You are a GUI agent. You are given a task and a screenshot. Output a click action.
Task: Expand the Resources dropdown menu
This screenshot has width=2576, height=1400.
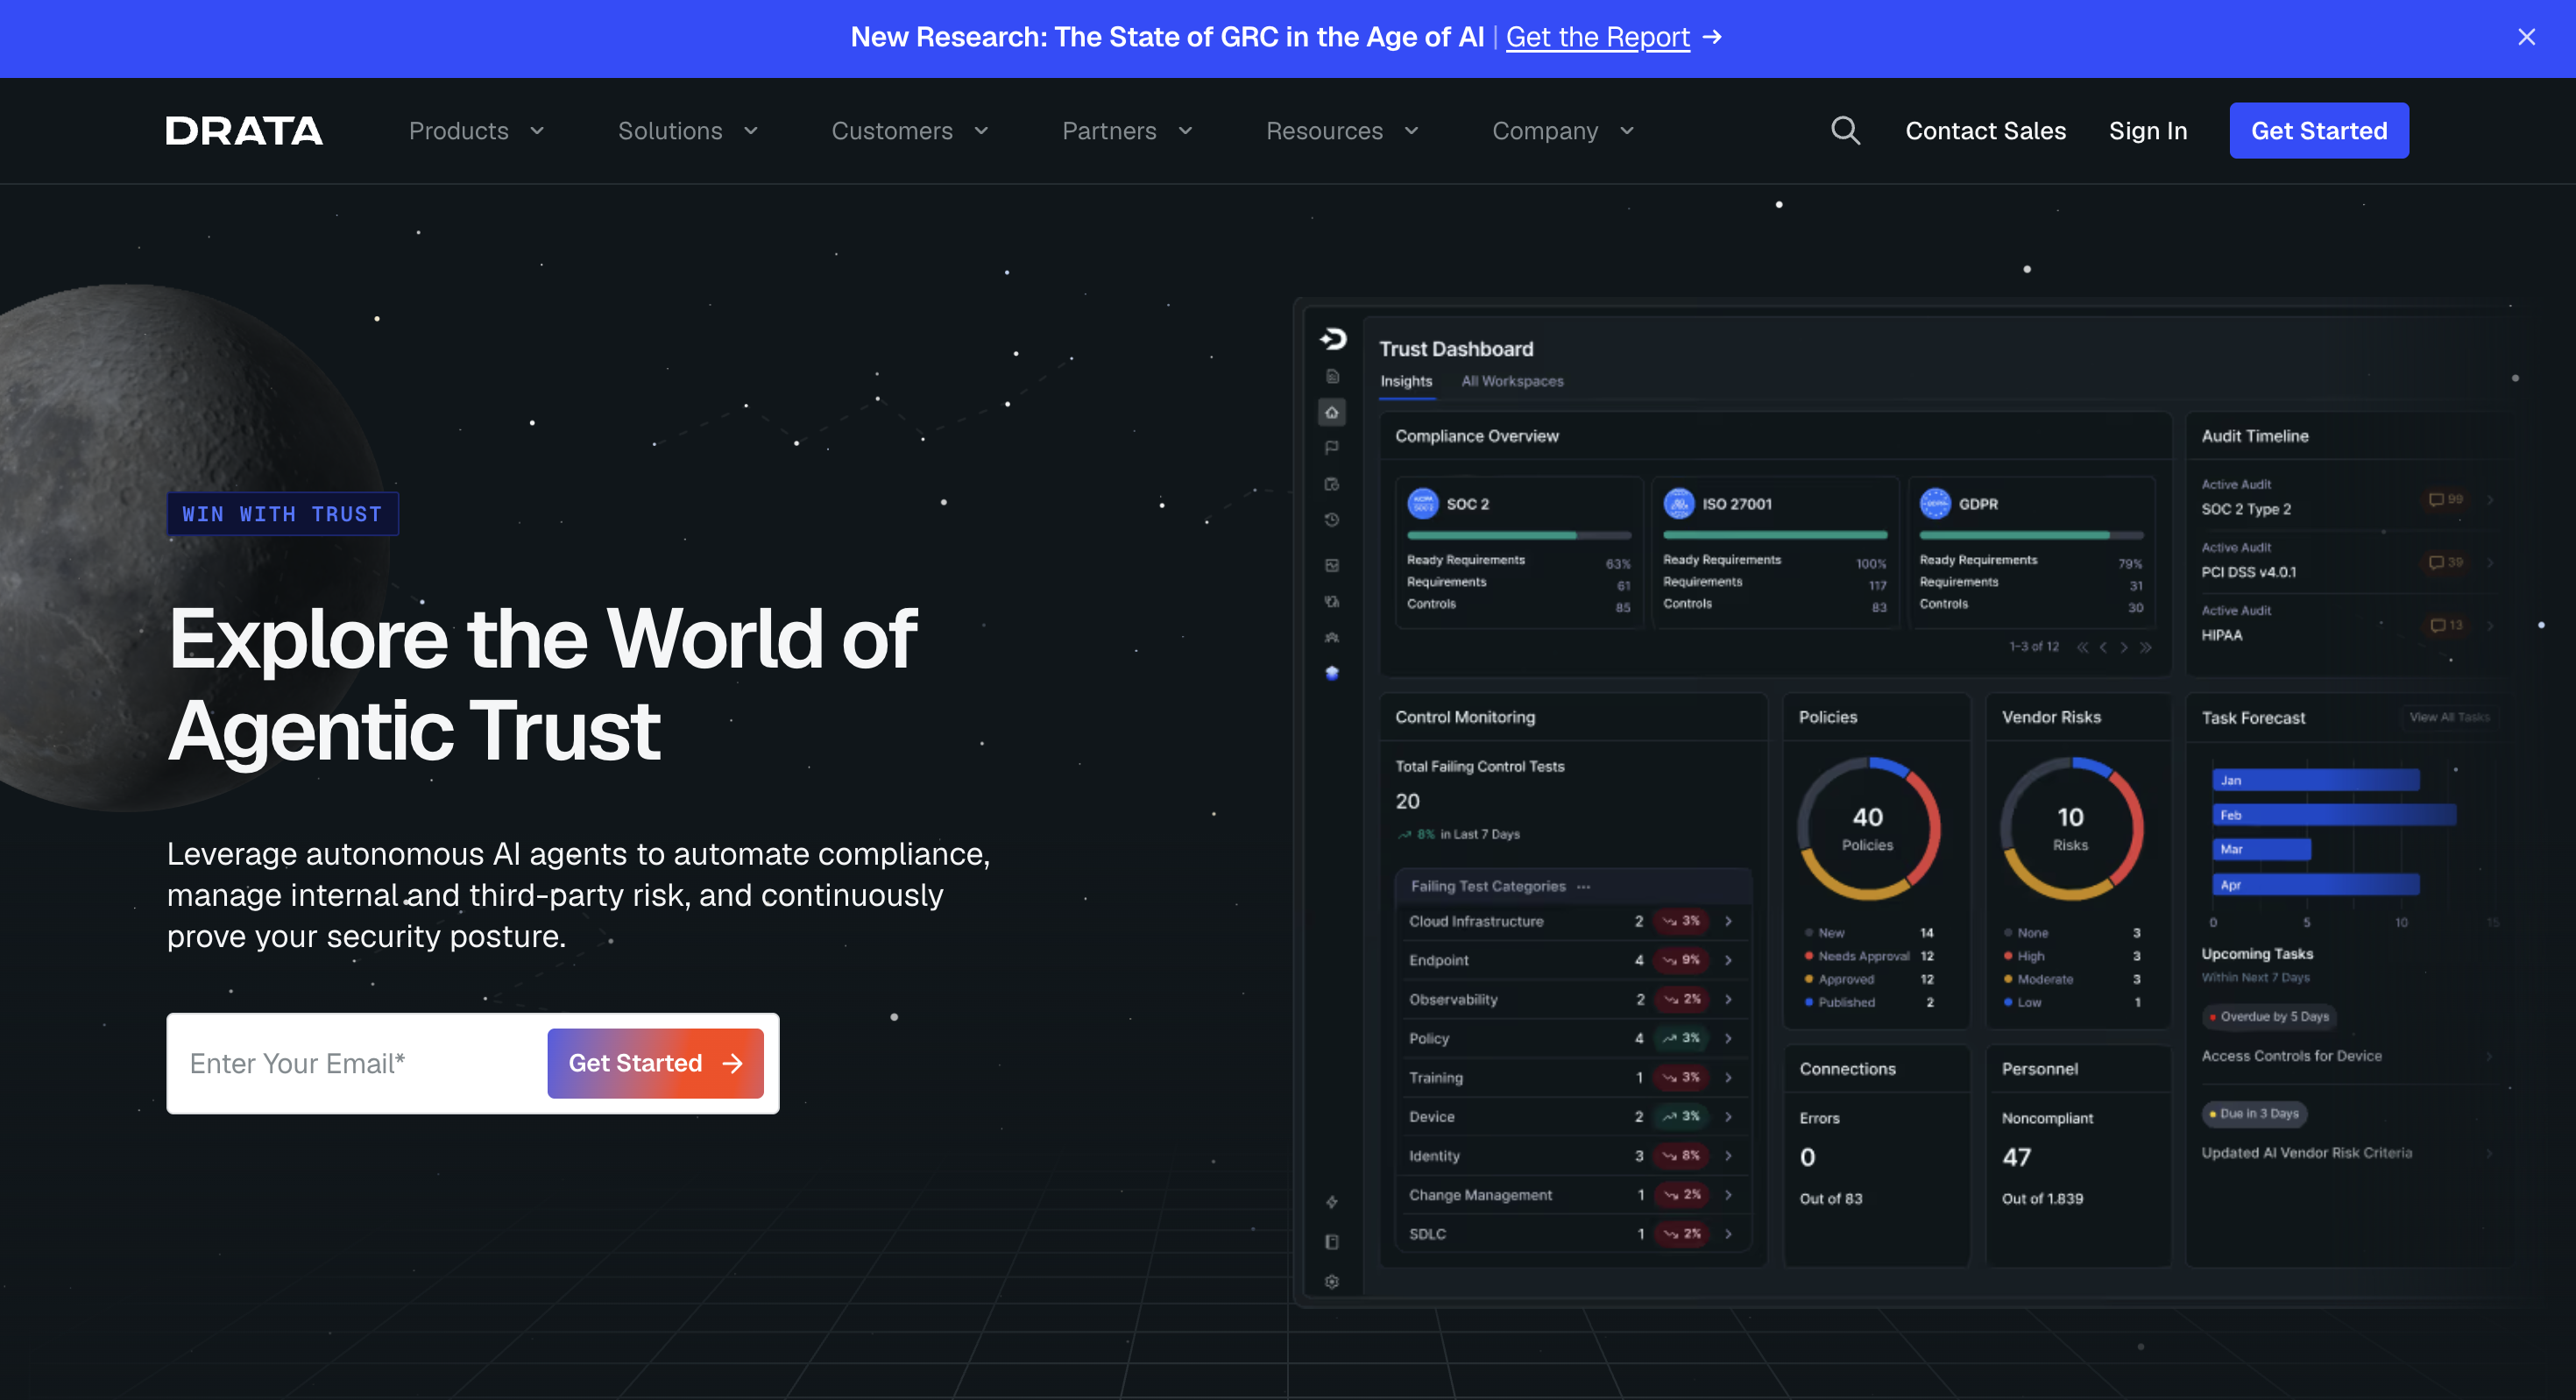click(1342, 131)
